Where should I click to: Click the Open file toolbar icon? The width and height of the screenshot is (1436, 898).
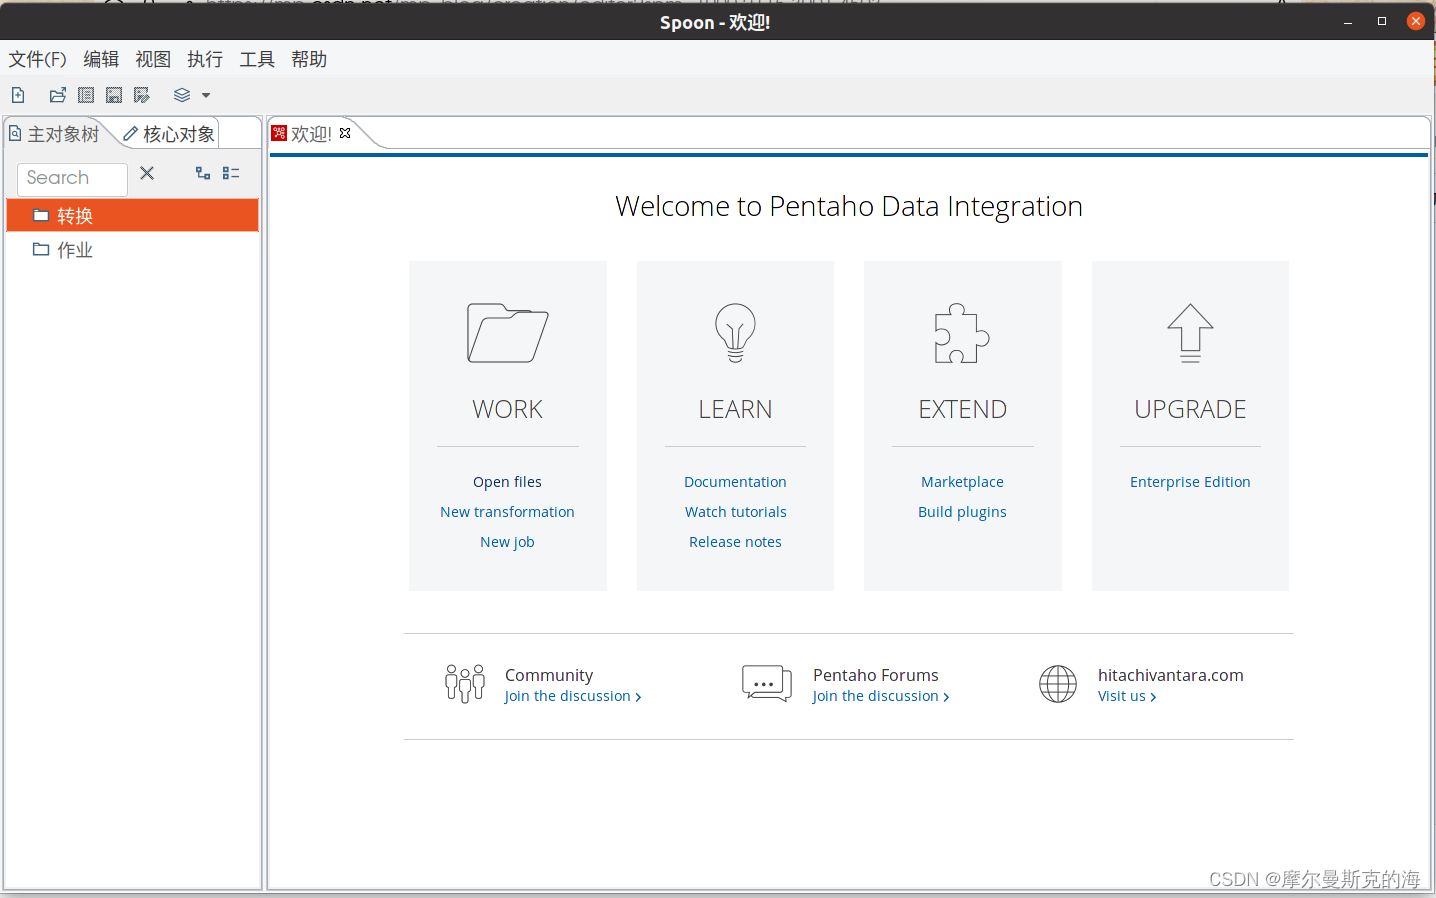(x=58, y=95)
